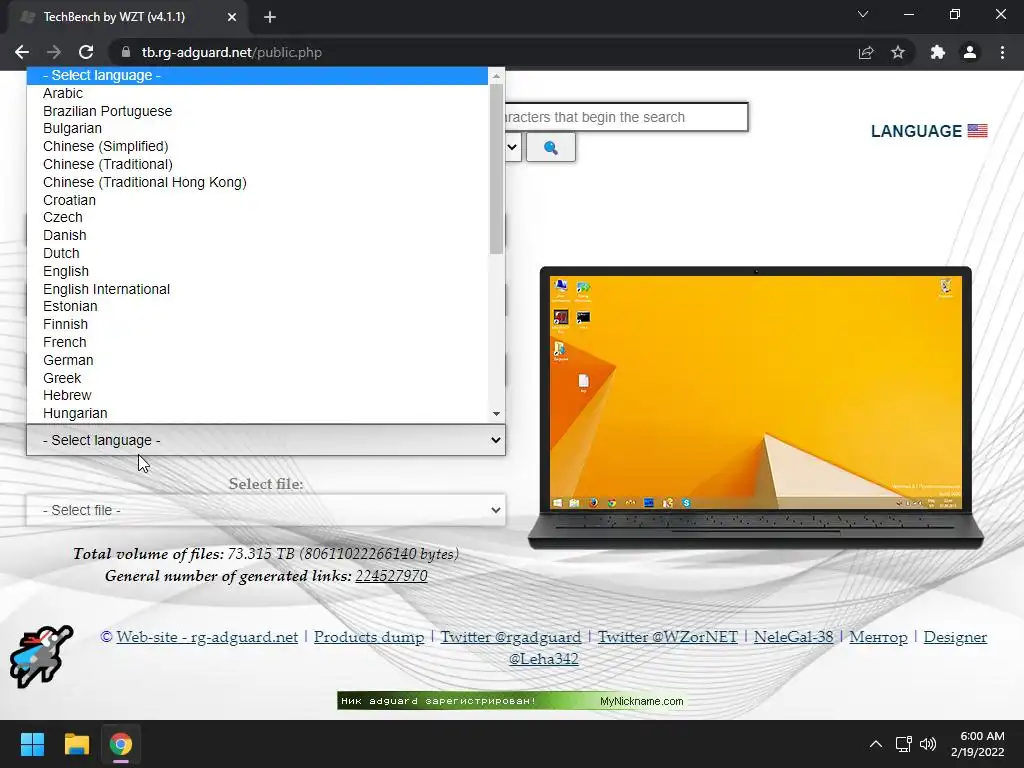Screen dimensions: 1024x768
Task: Open a new browser tab
Action: click(270, 17)
